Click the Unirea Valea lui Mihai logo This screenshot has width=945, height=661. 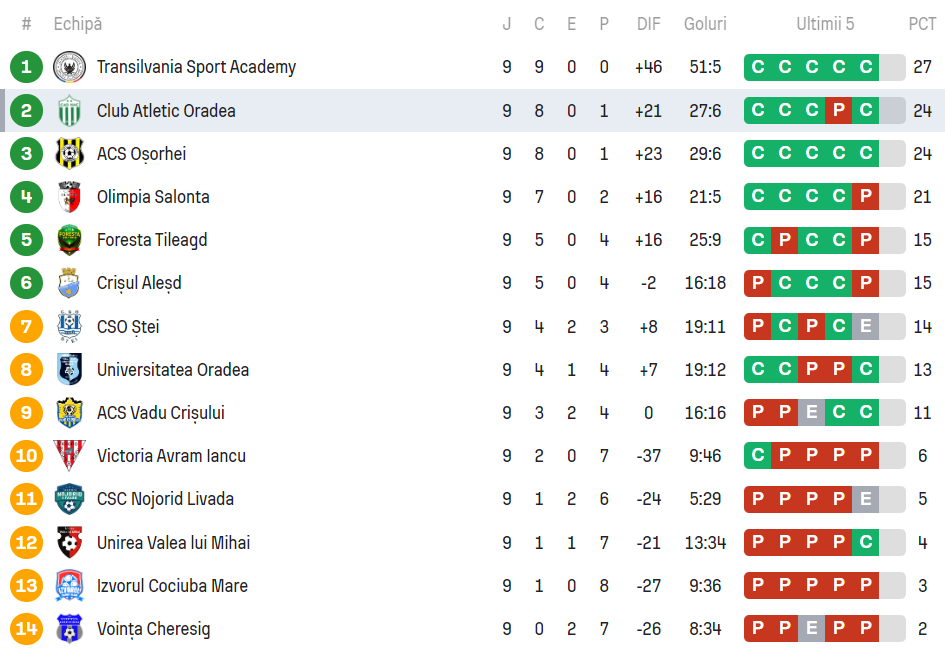point(69,543)
